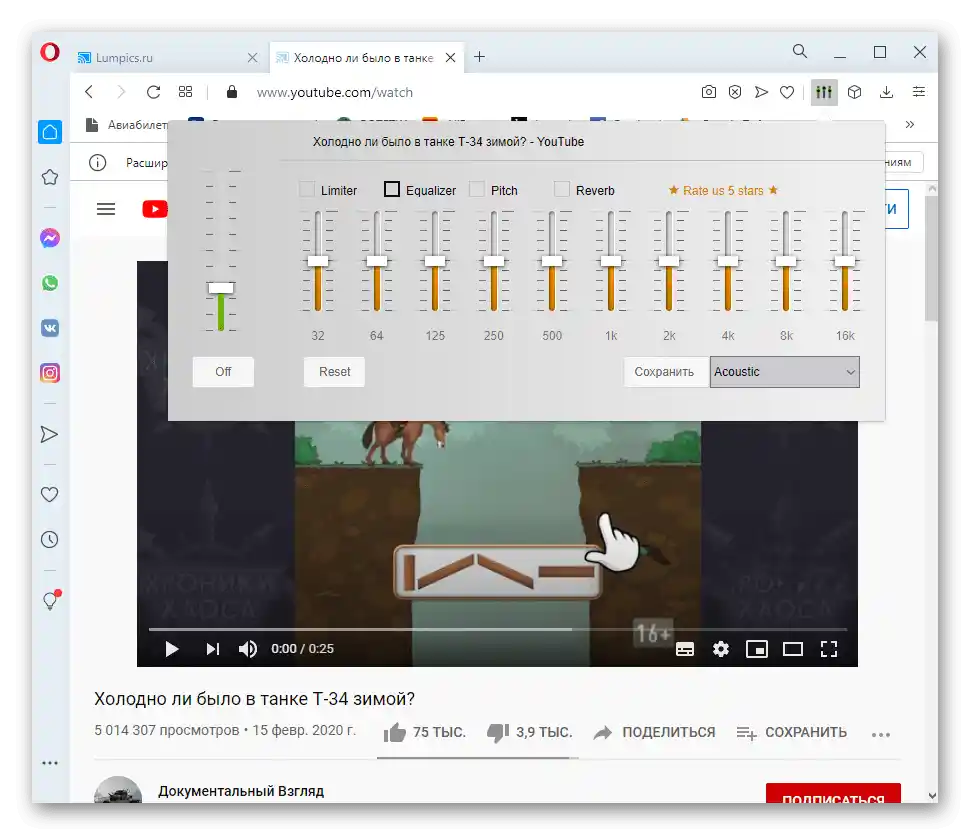
Task: Click the 250 Hz band slider
Action: 494,261
